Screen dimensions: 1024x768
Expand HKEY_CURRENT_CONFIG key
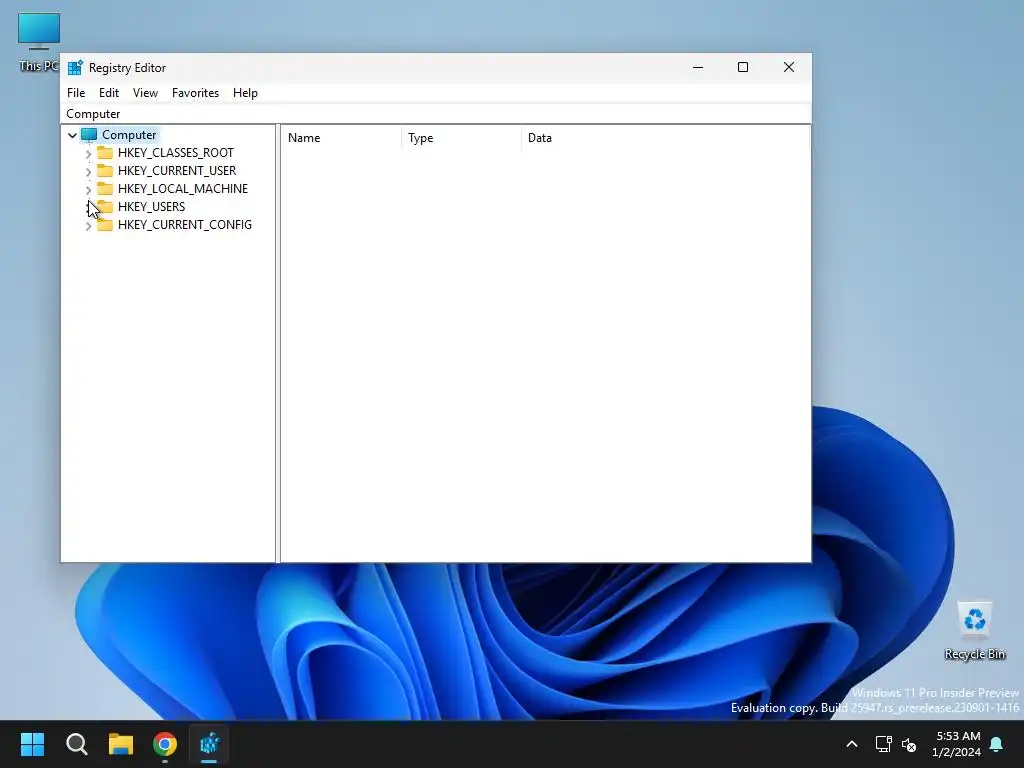(x=88, y=226)
